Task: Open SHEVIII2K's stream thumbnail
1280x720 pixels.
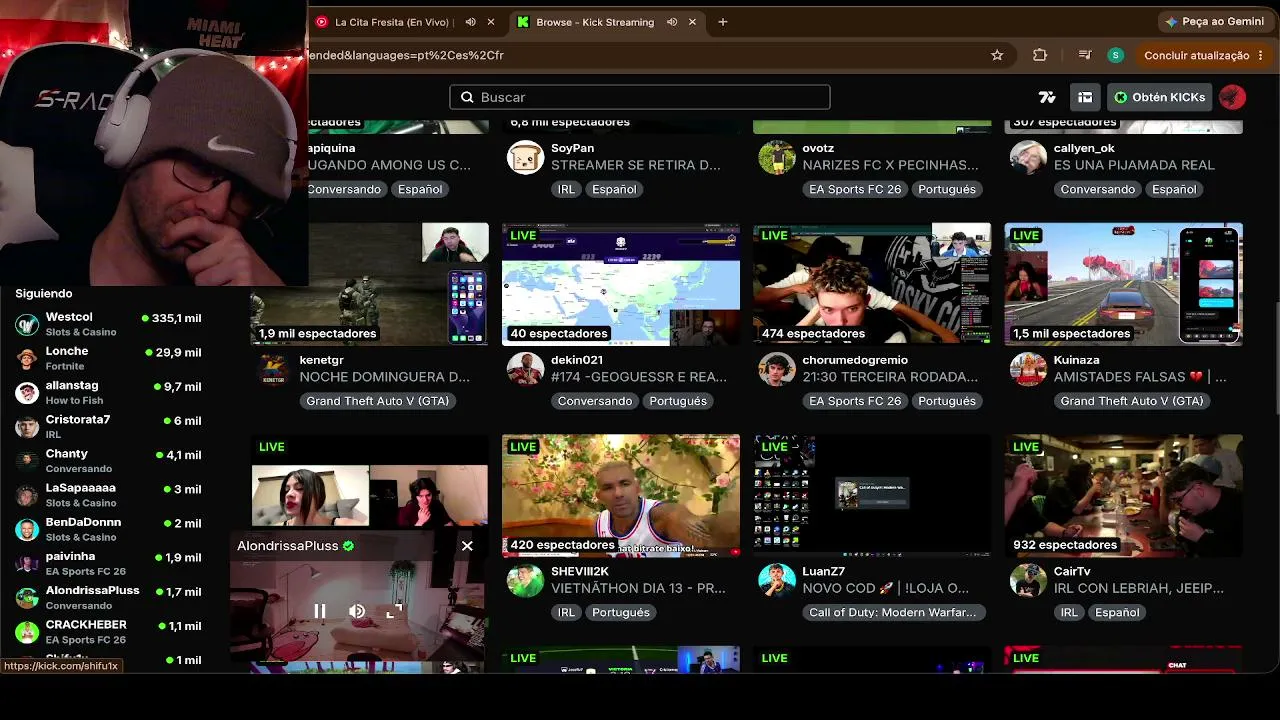Action: tap(621, 496)
